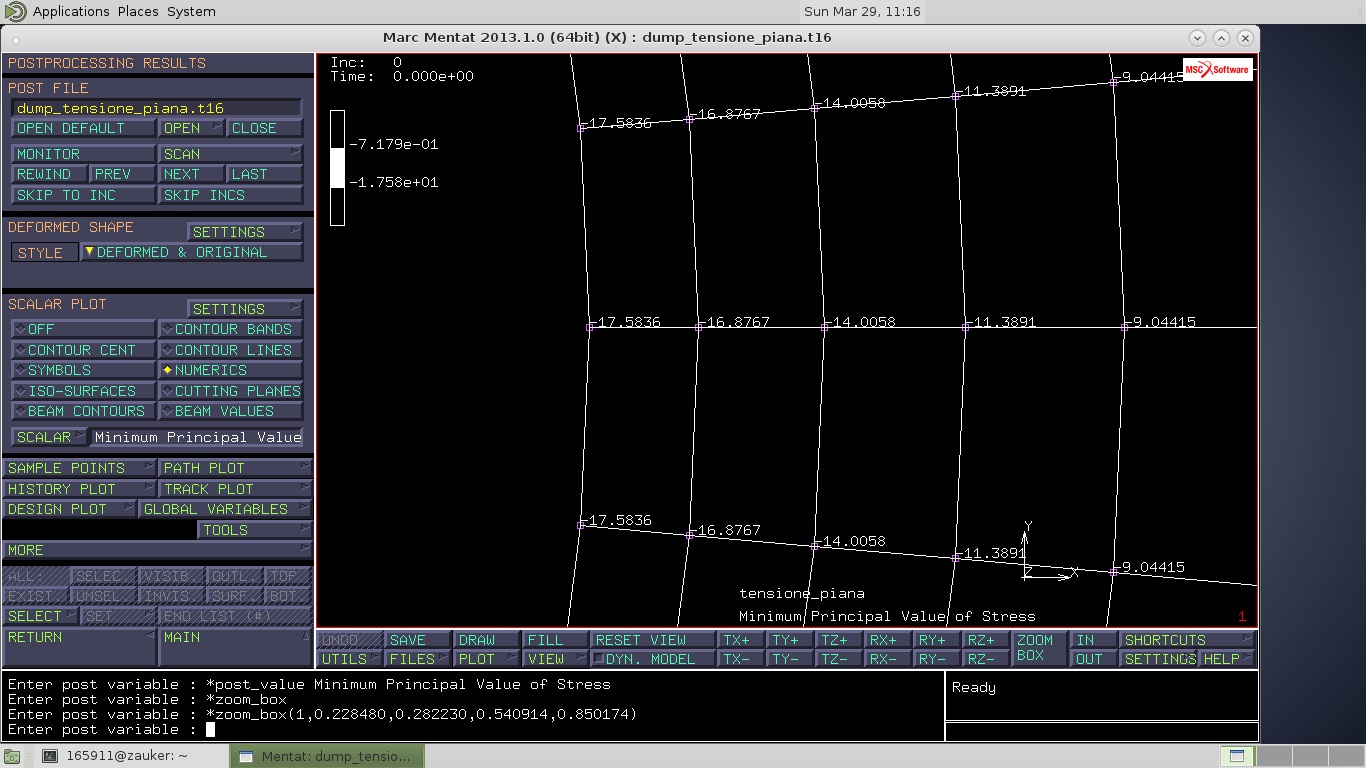Open the Places menu
The width and height of the screenshot is (1366, 768).
(x=138, y=11)
